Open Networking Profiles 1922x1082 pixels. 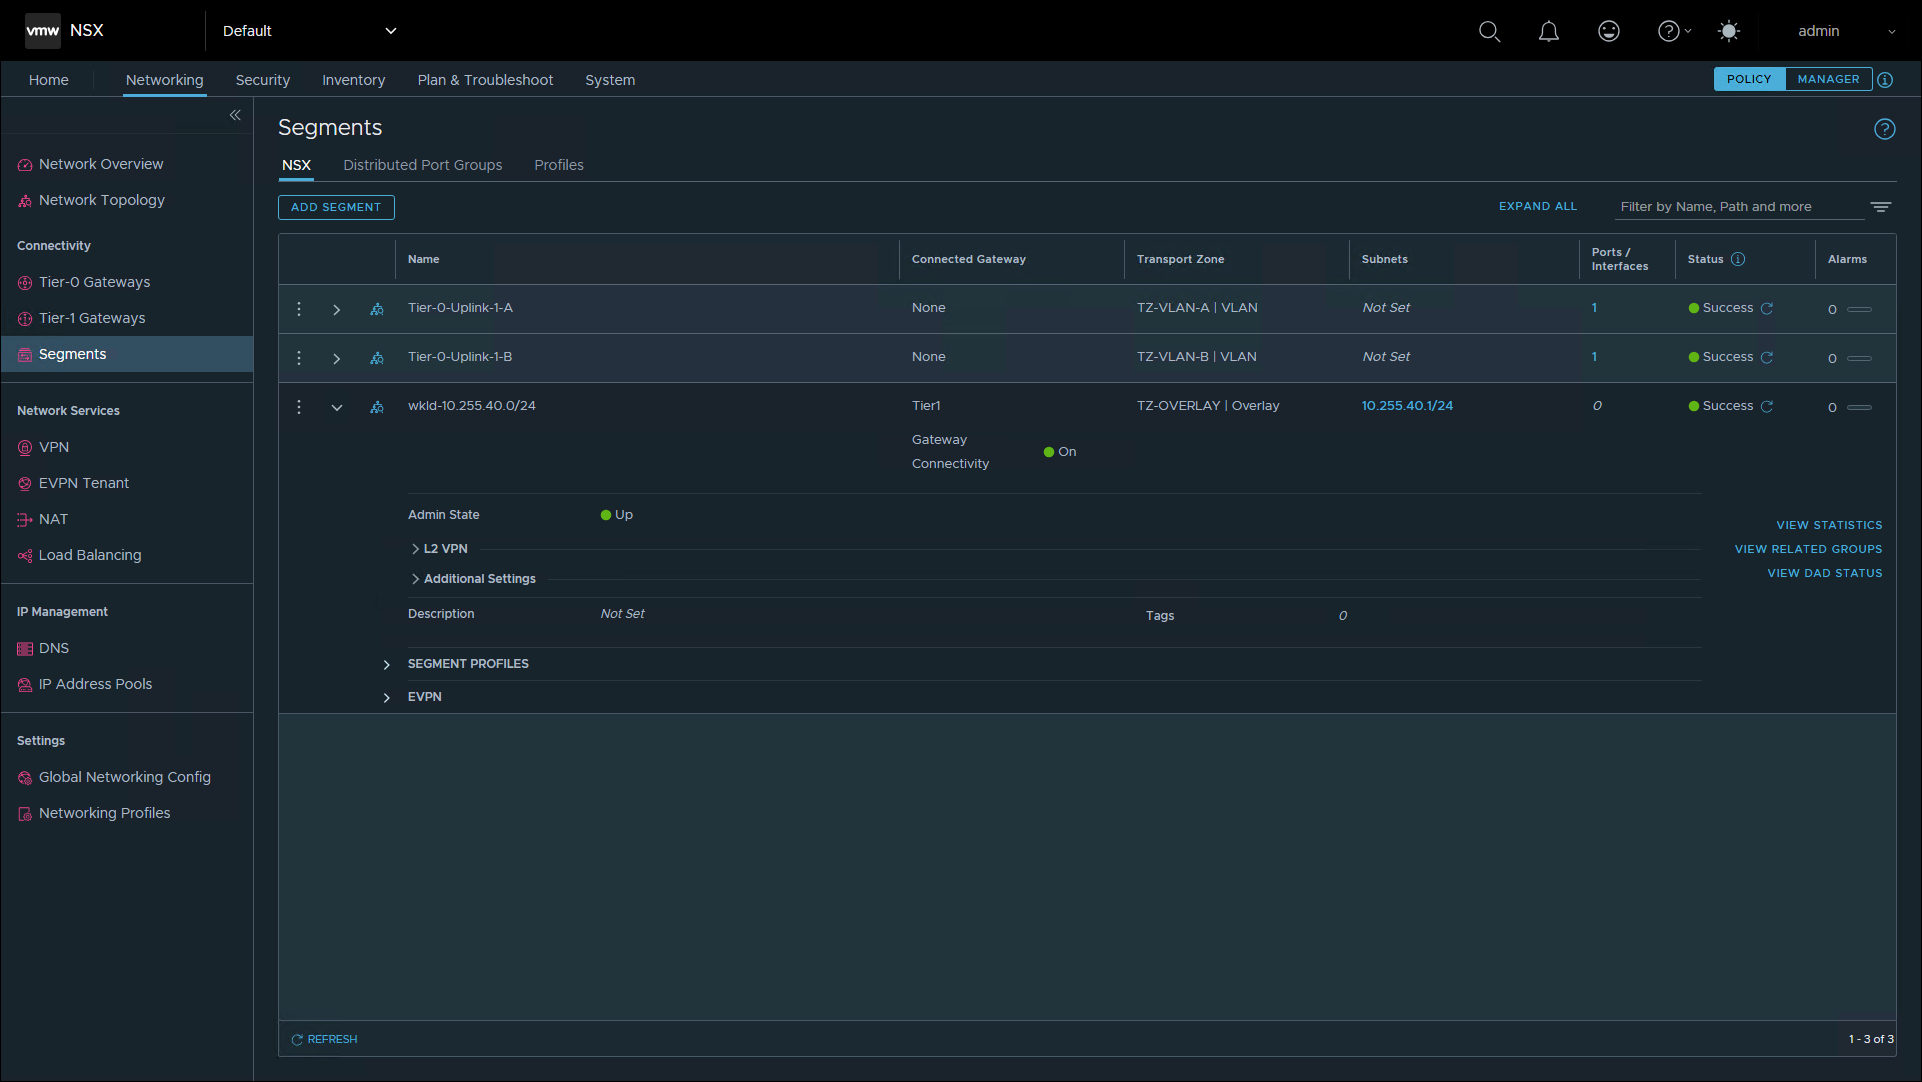click(104, 813)
